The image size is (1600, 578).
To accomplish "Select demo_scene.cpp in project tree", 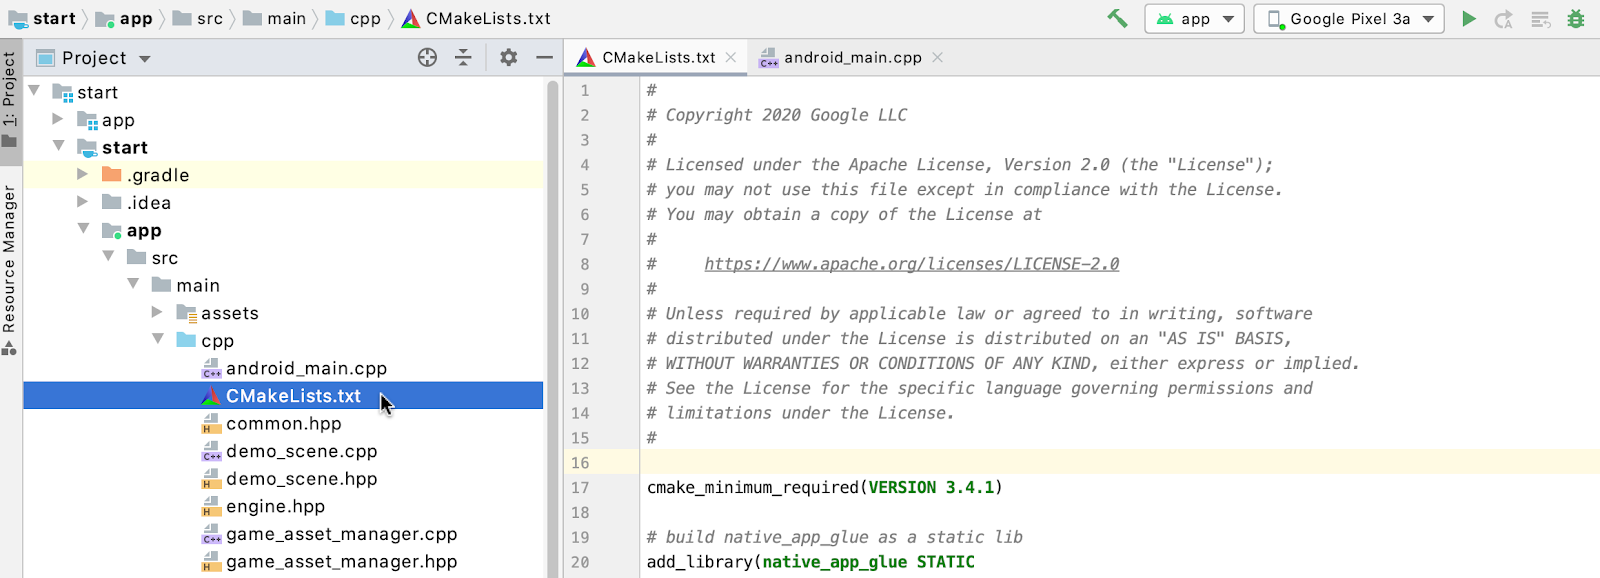I will point(301,452).
